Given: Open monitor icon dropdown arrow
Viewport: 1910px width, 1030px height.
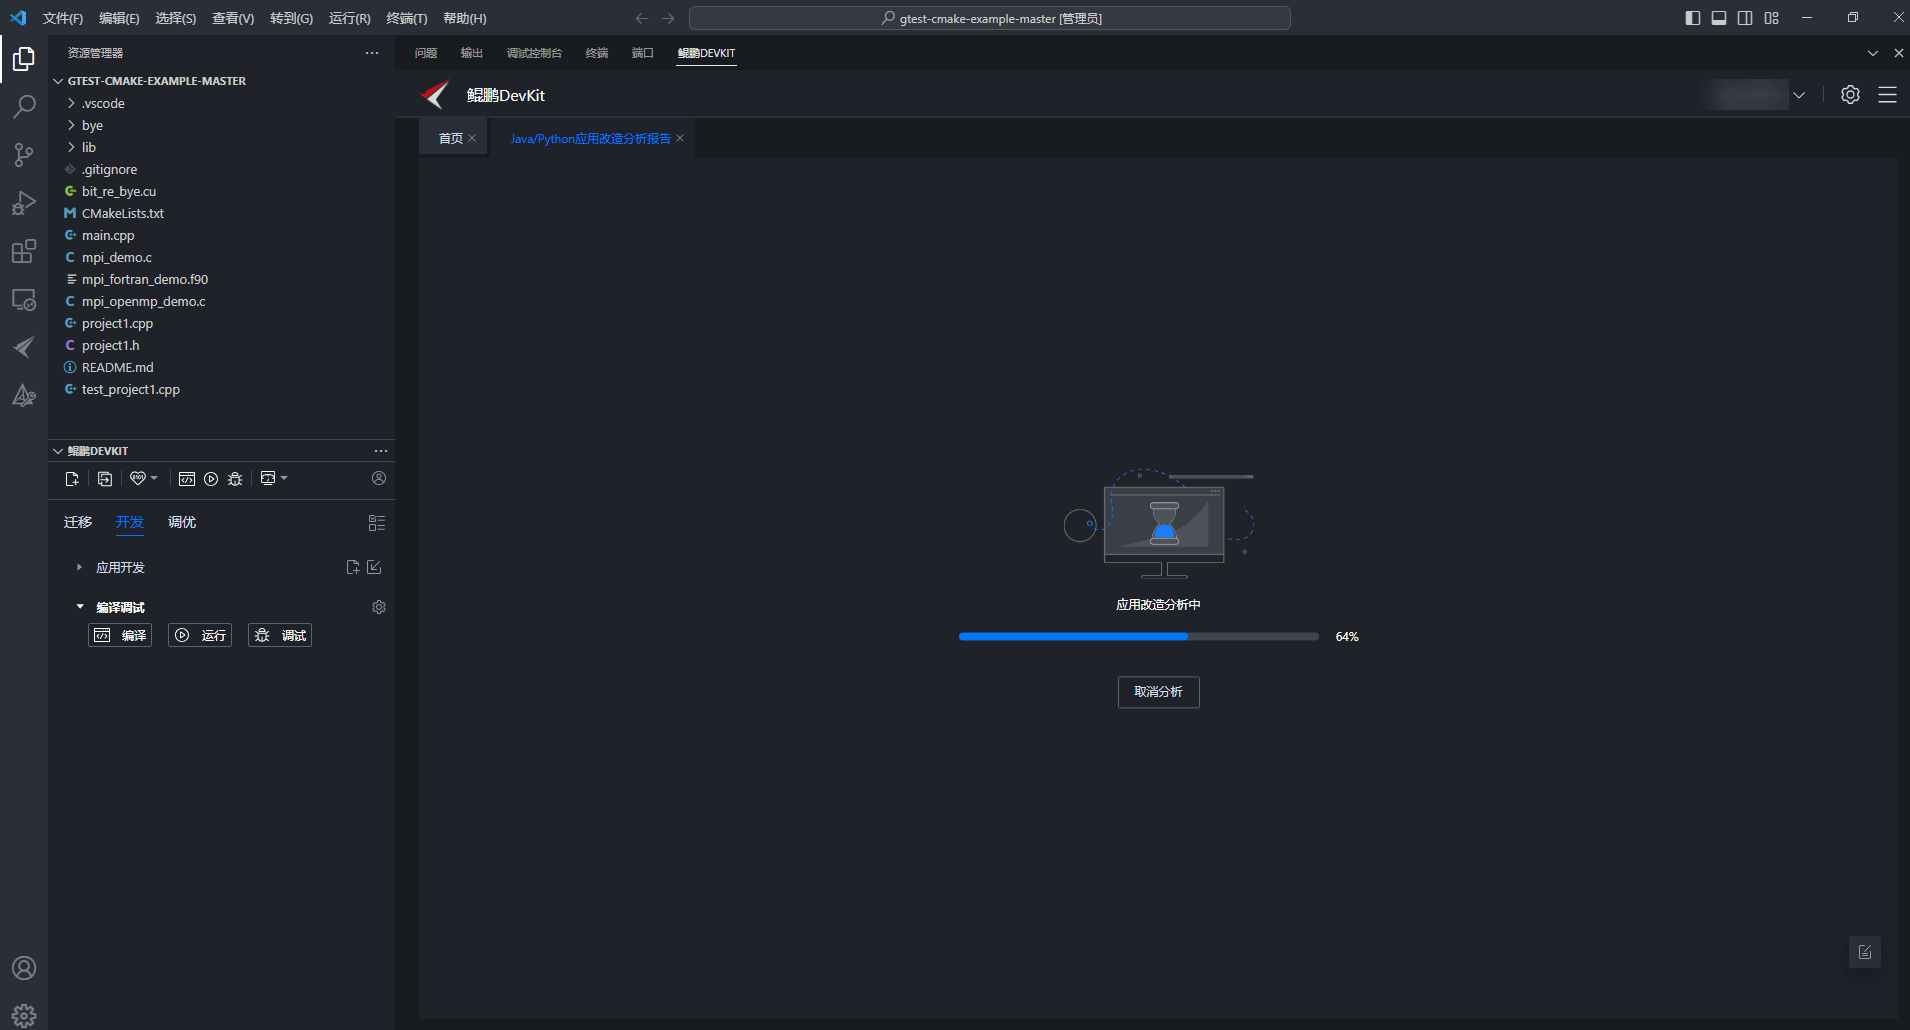Looking at the screenshot, I should 284,478.
